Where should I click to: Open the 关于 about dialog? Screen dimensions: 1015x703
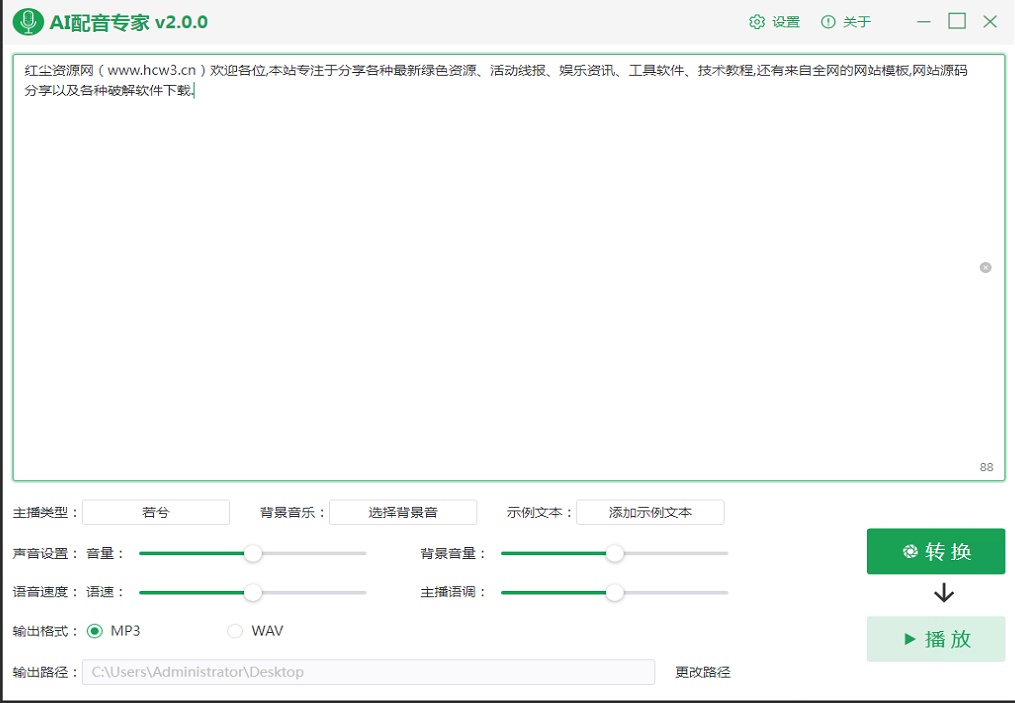pyautogui.click(x=846, y=22)
